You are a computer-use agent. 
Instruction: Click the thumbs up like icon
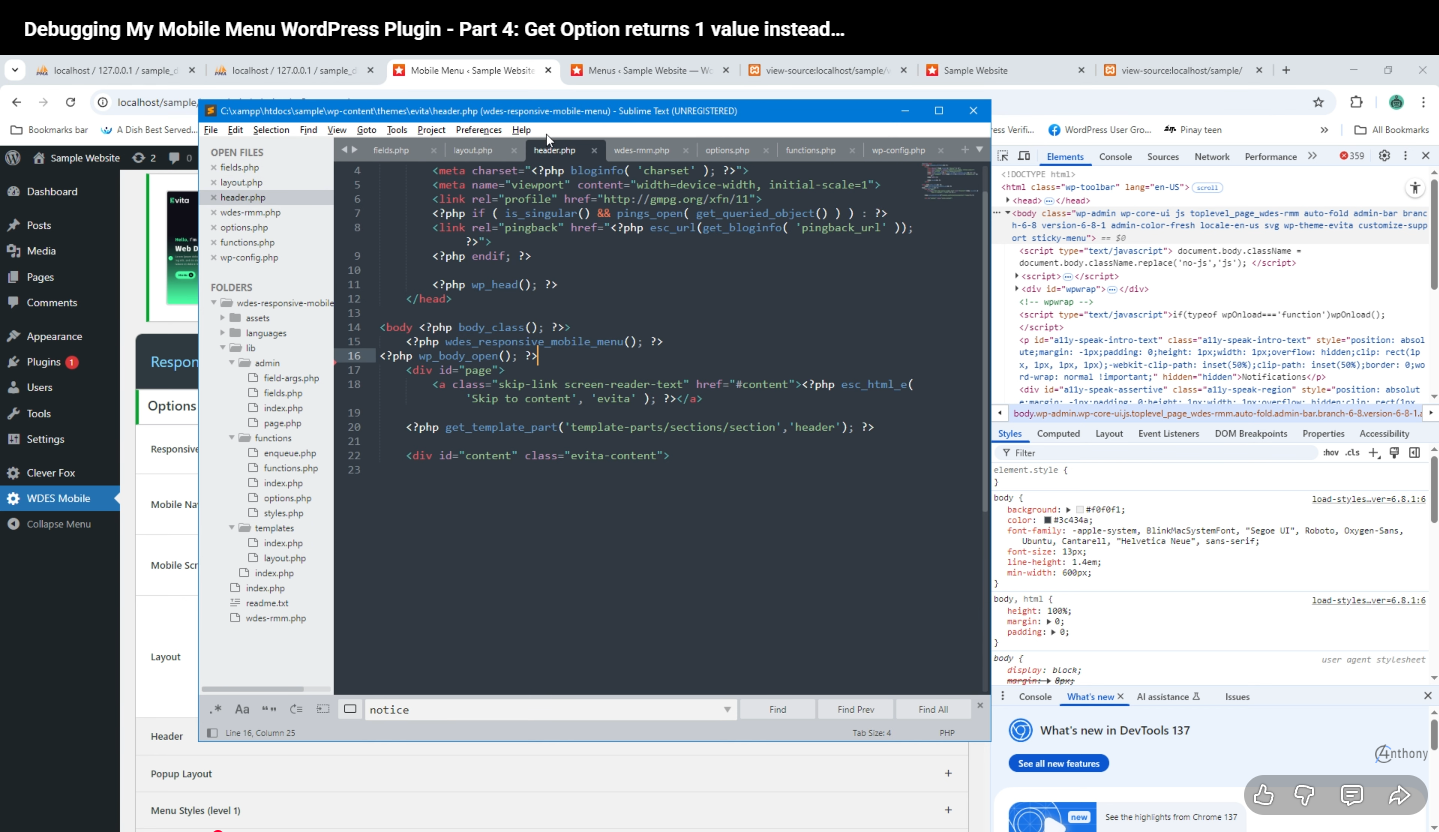click(1264, 795)
